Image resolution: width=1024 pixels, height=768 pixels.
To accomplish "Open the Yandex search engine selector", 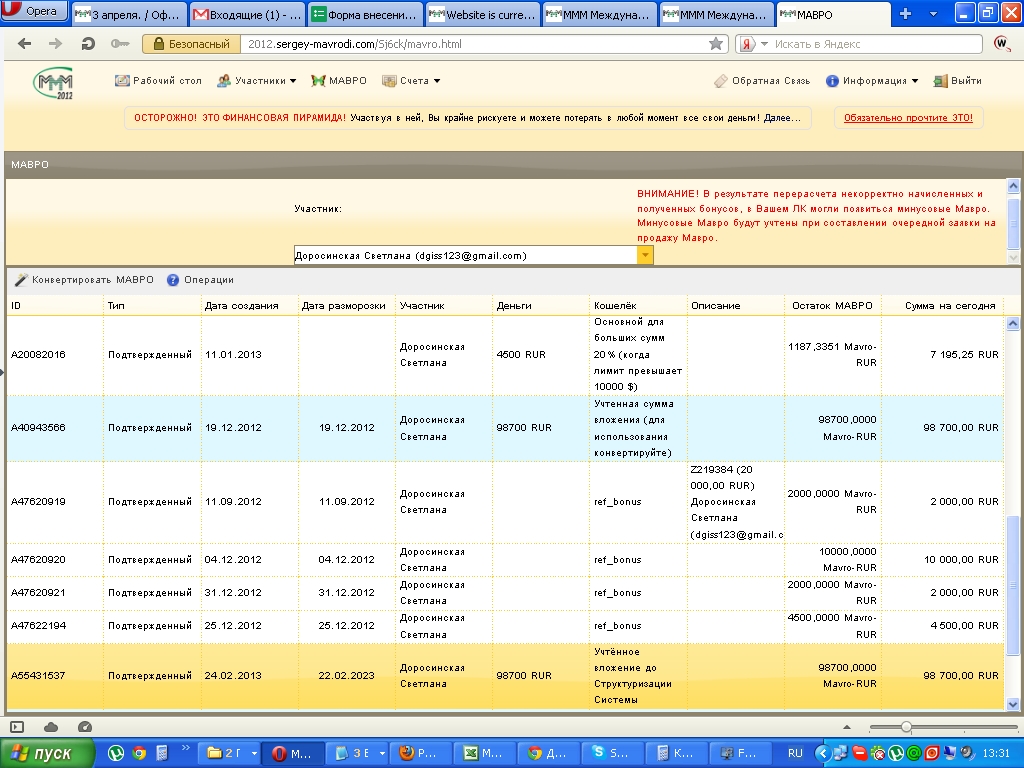I will [754, 44].
